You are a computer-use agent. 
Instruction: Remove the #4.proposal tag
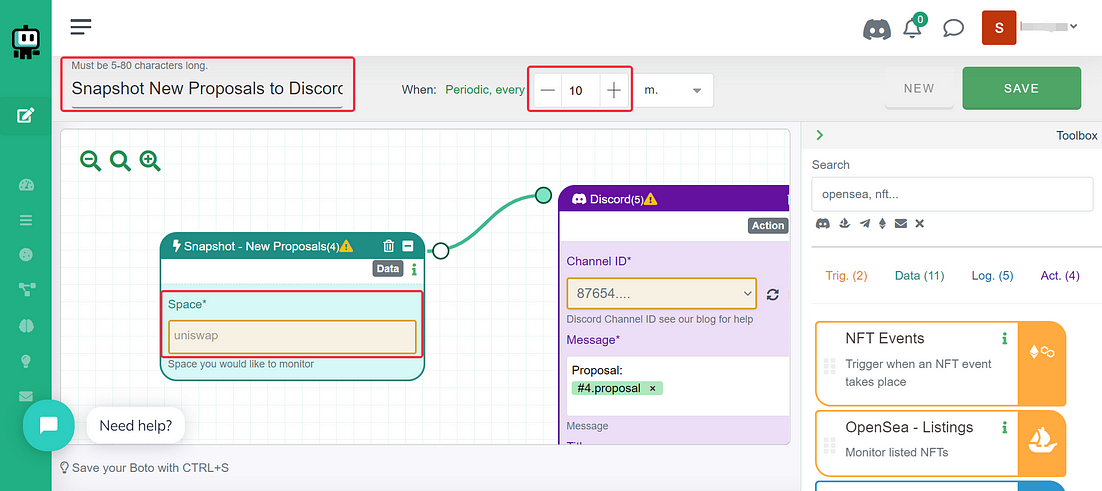point(652,388)
